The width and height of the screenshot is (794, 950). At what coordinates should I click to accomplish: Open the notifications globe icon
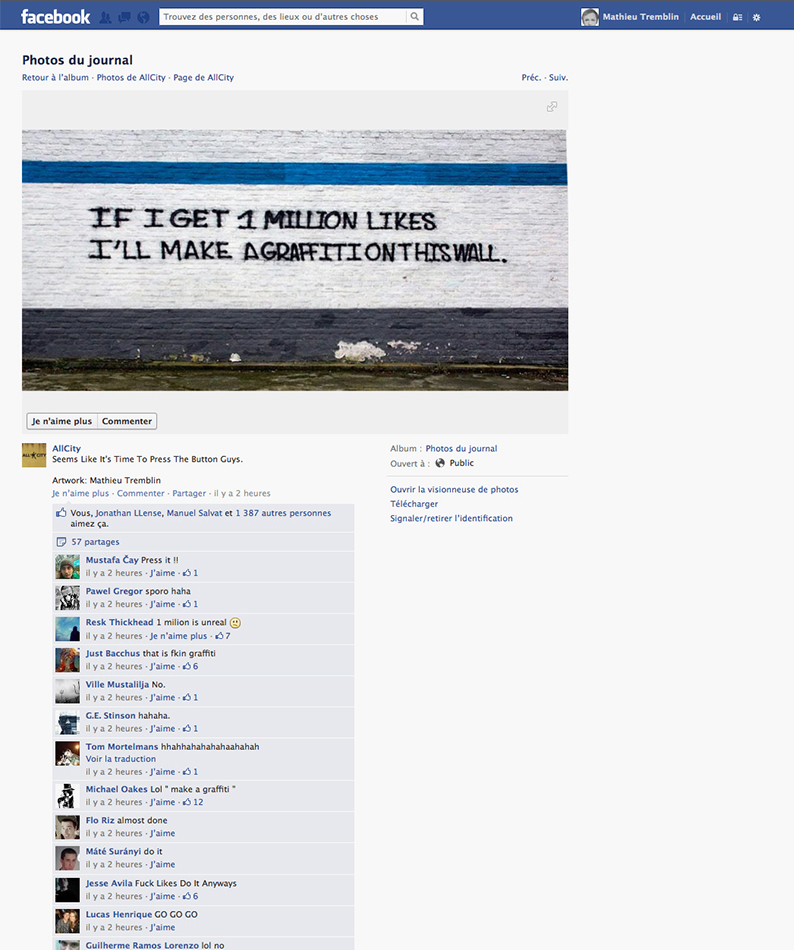[x=144, y=18]
